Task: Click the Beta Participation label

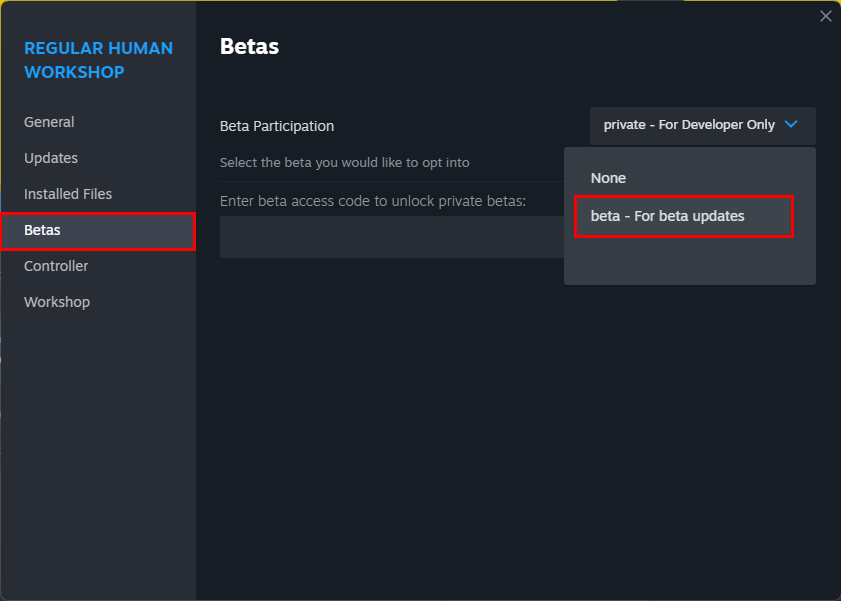Action: coord(276,126)
